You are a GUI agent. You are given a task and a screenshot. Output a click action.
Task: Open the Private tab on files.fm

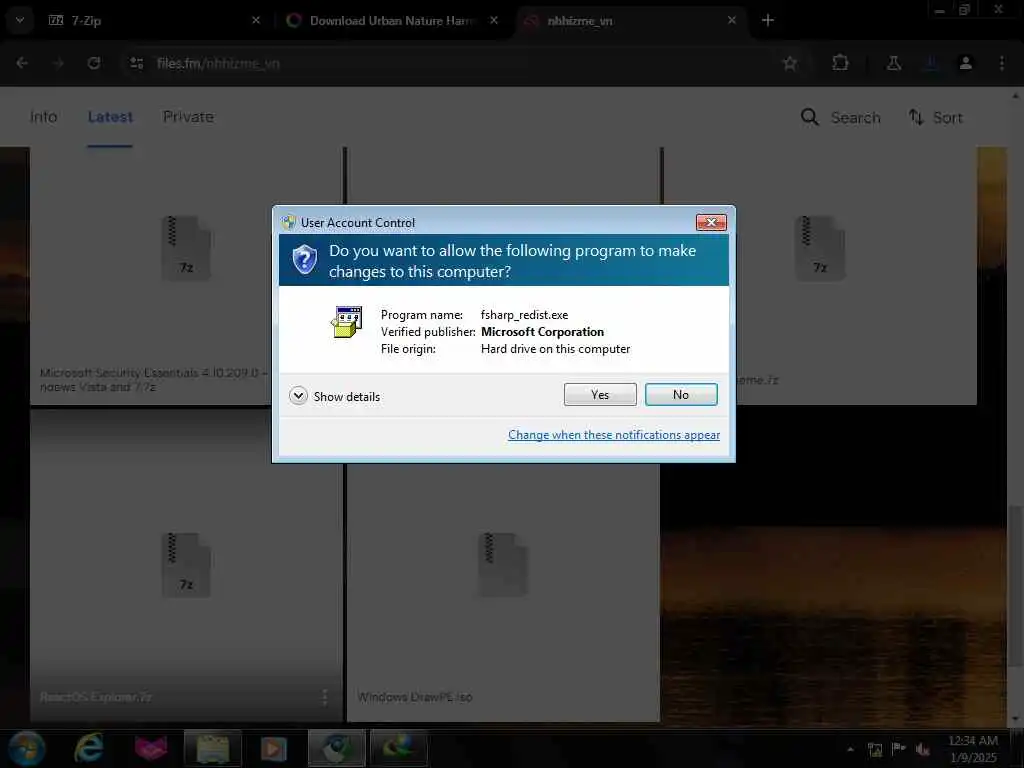point(188,117)
